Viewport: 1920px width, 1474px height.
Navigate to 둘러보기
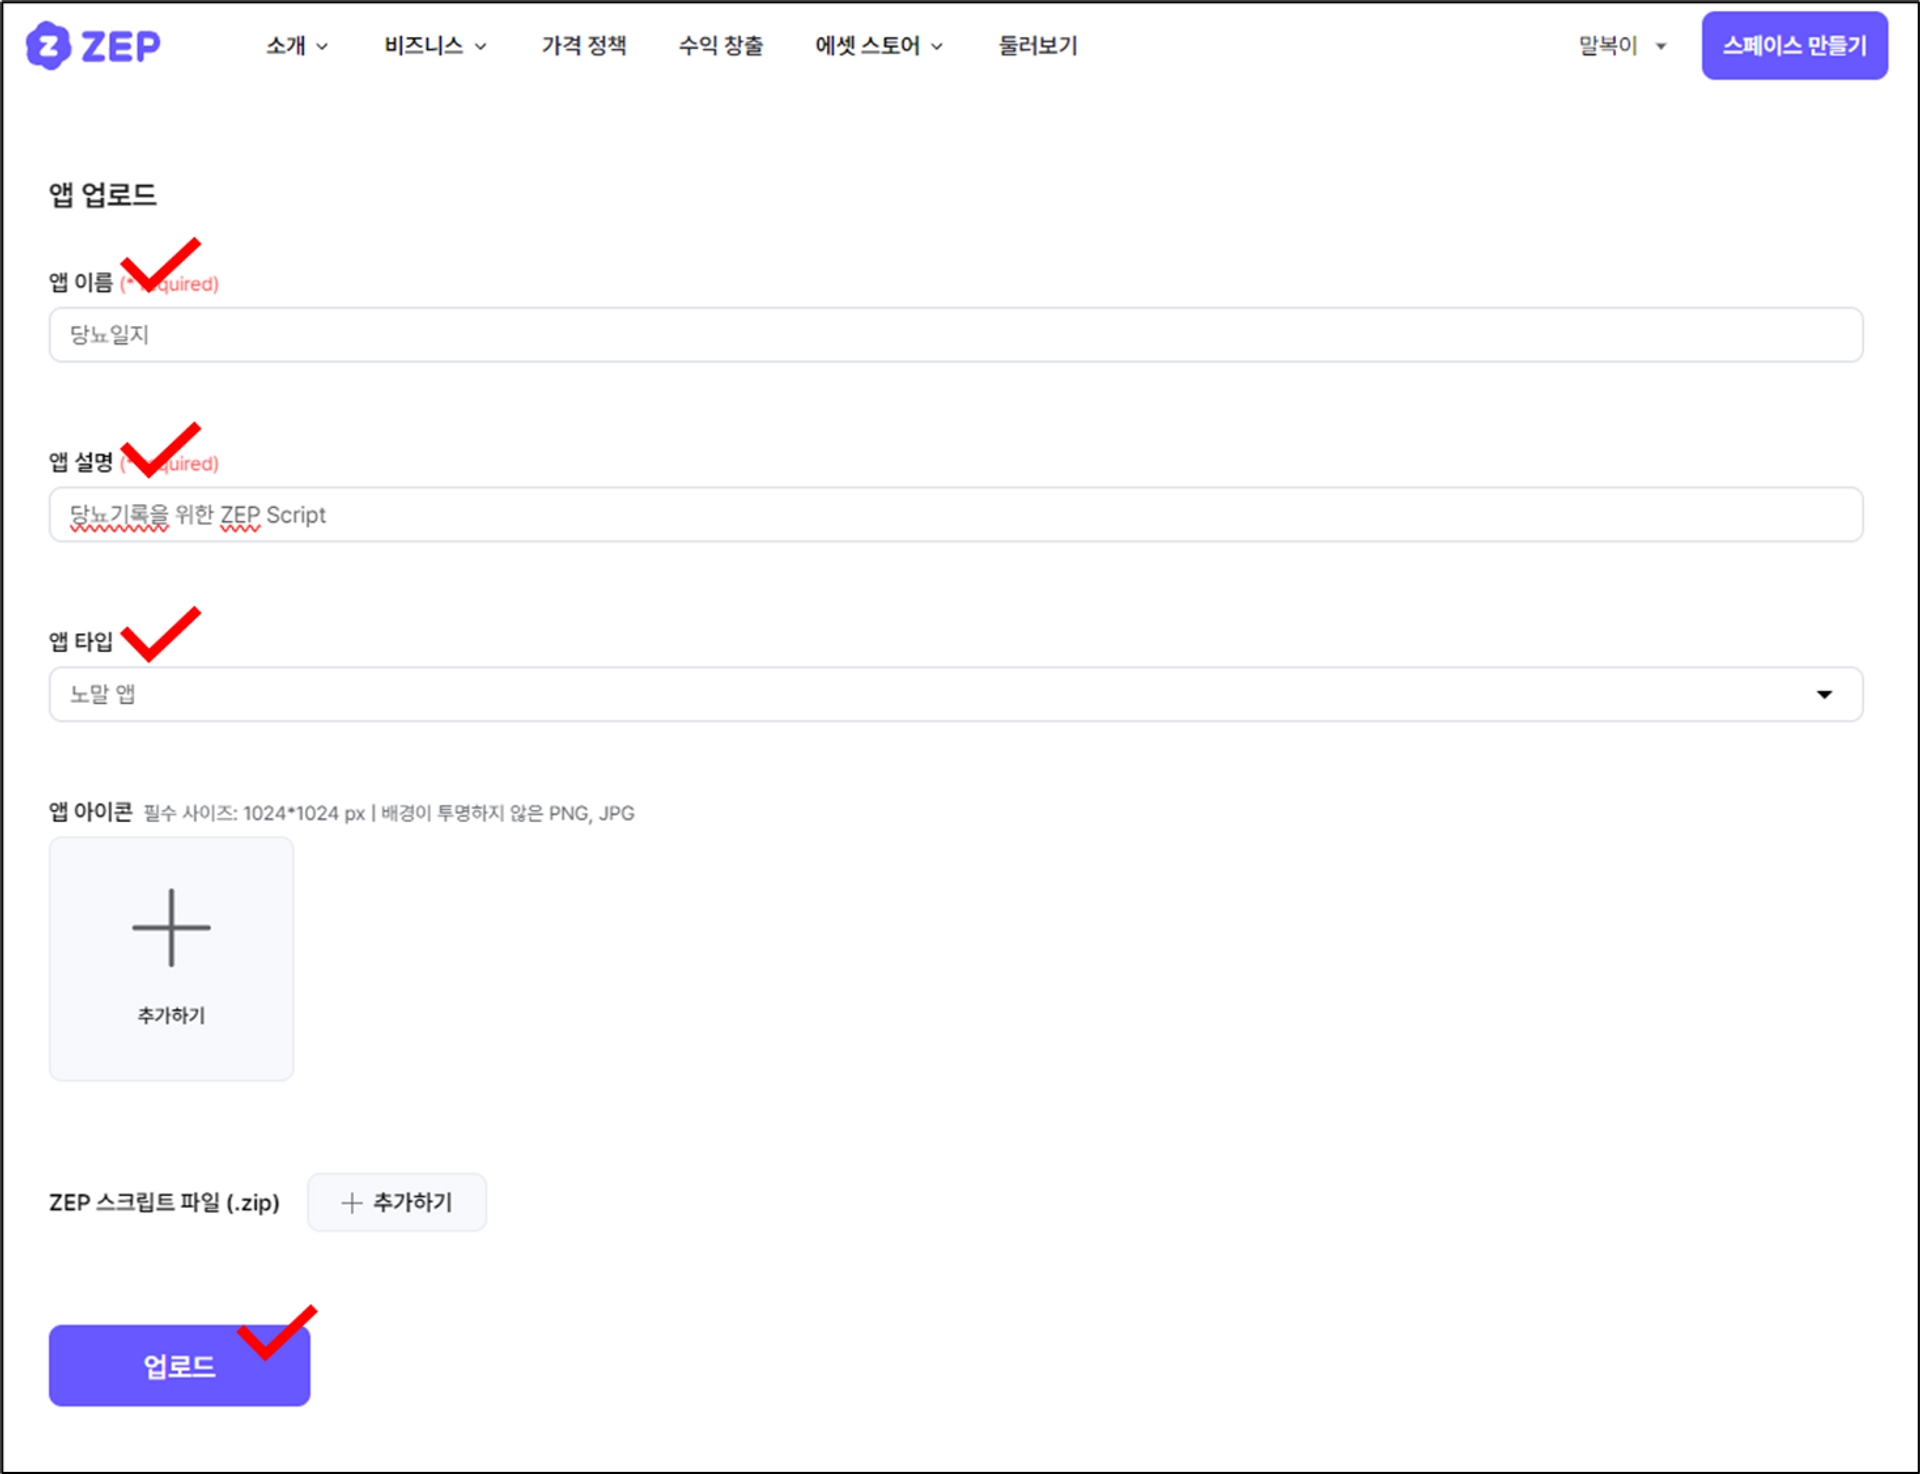coord(1037,46)
